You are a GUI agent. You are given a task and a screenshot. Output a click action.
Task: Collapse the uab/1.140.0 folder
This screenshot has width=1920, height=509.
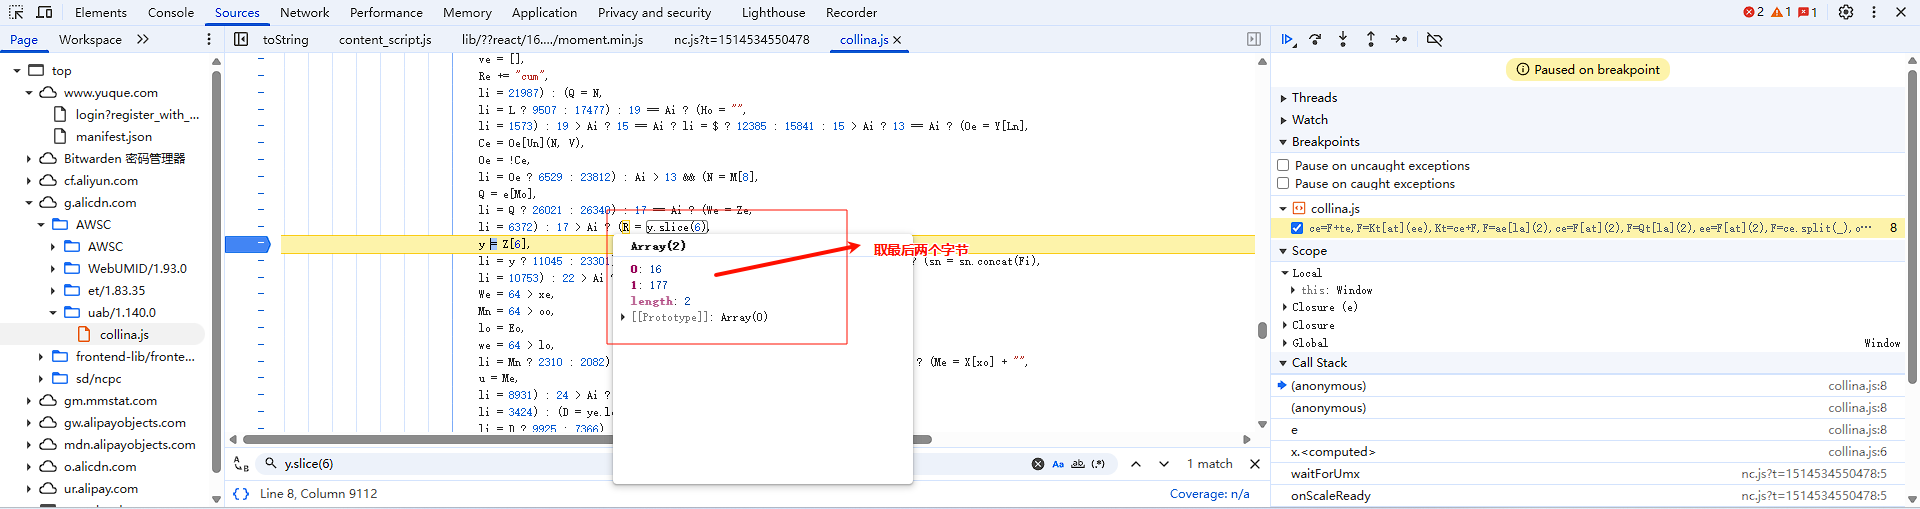coord(53,313)
